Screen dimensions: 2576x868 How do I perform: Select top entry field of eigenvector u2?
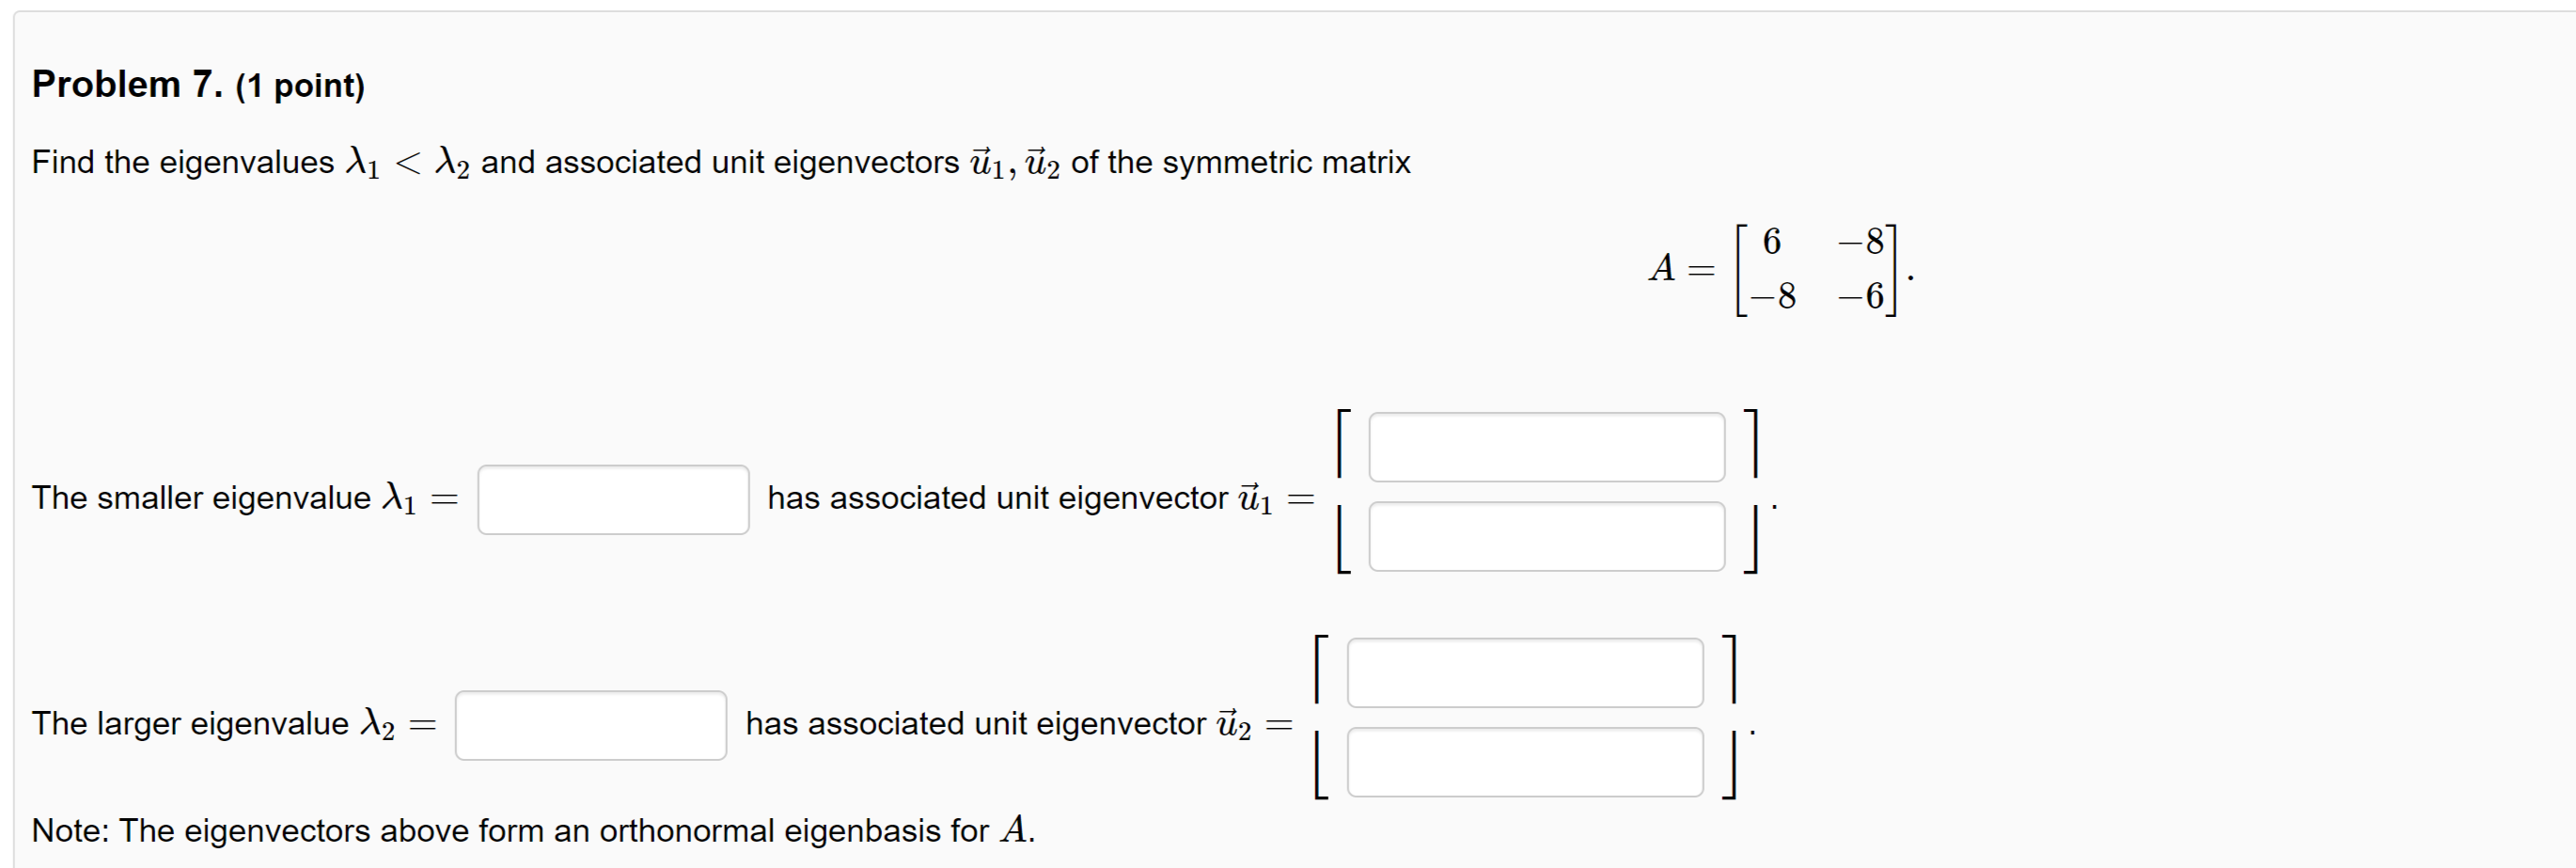(1525, 673)
